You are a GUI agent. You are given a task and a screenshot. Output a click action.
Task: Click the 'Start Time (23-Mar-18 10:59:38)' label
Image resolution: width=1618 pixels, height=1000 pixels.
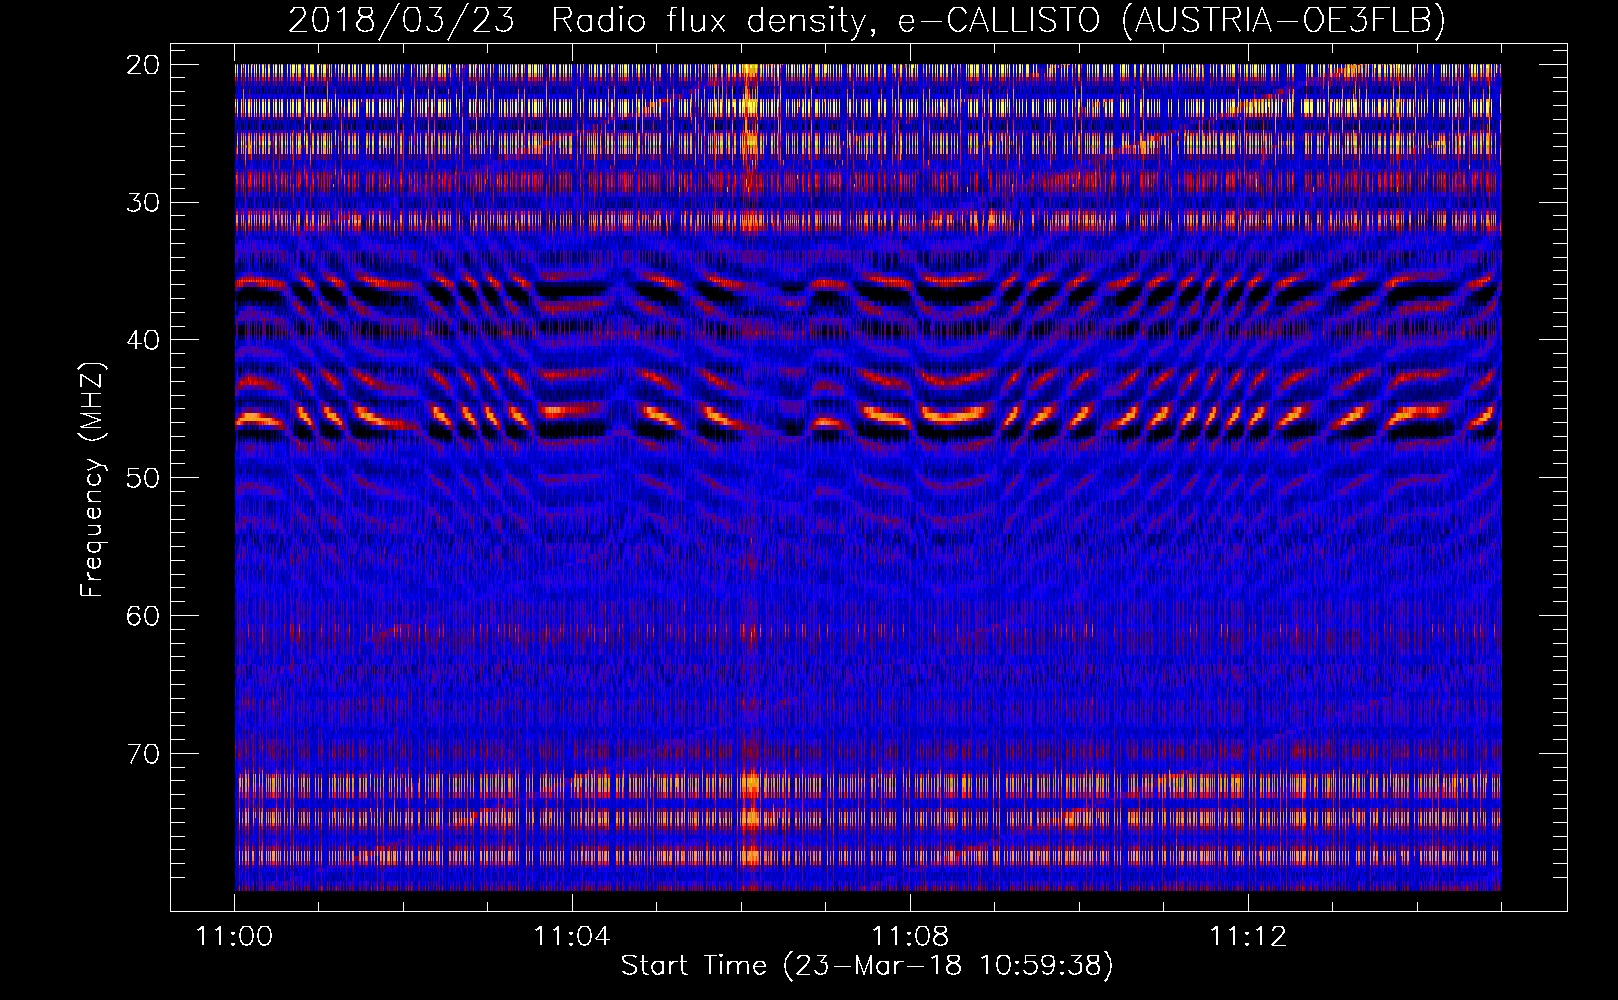tap(867, 966)
